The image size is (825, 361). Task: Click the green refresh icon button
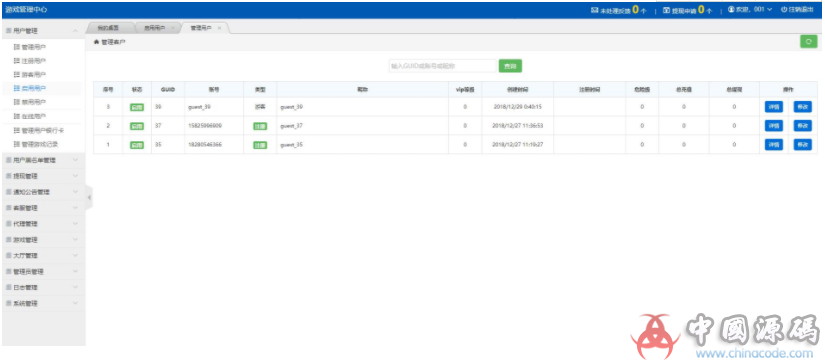[808, 42]
